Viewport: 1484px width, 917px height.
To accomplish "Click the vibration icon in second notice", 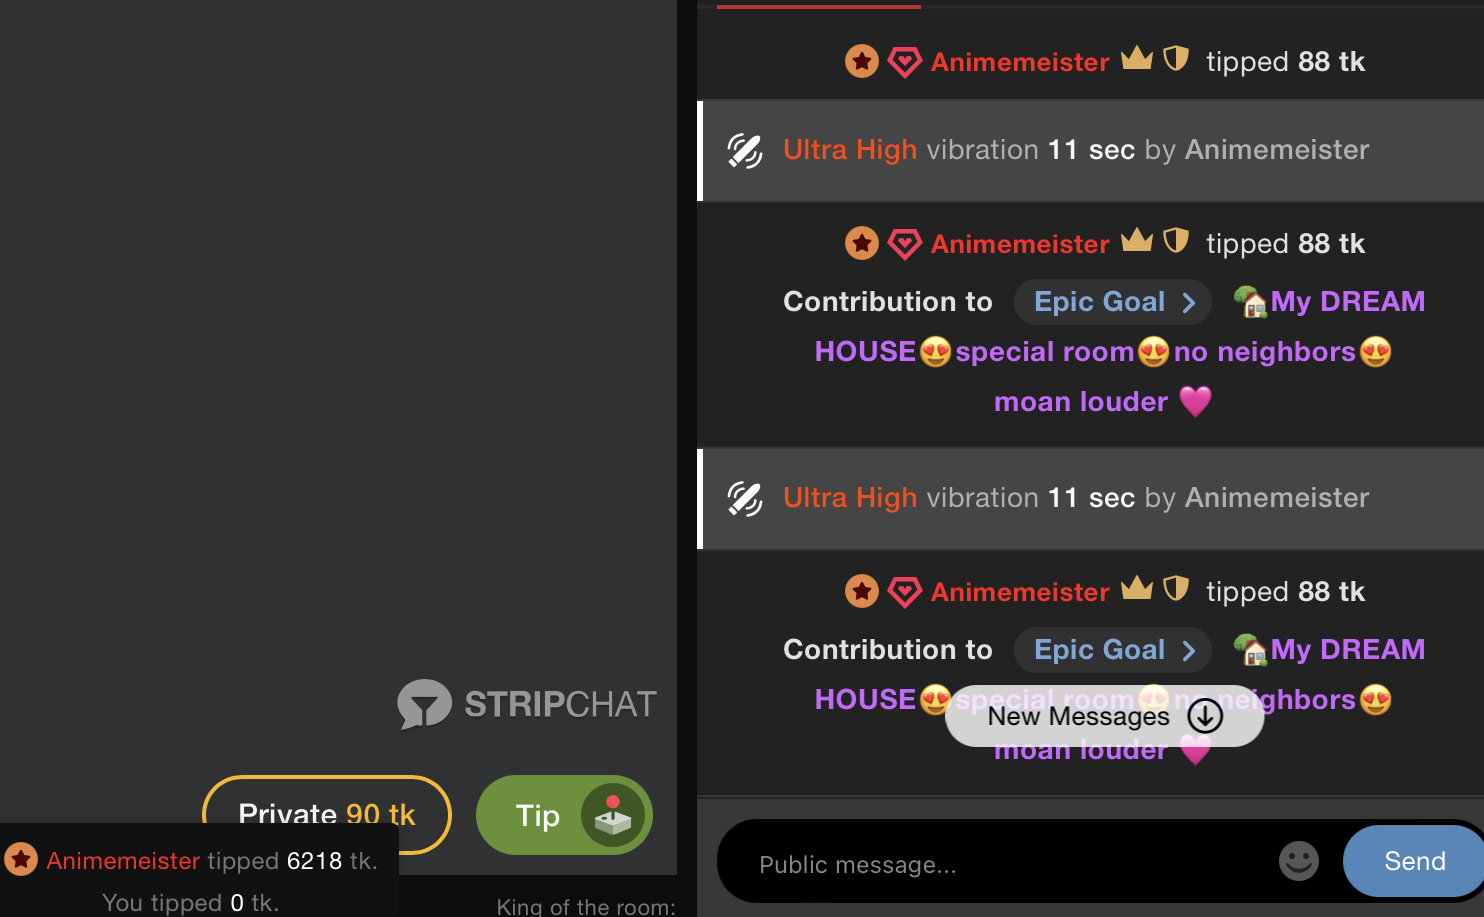I will tap(745, 499).
